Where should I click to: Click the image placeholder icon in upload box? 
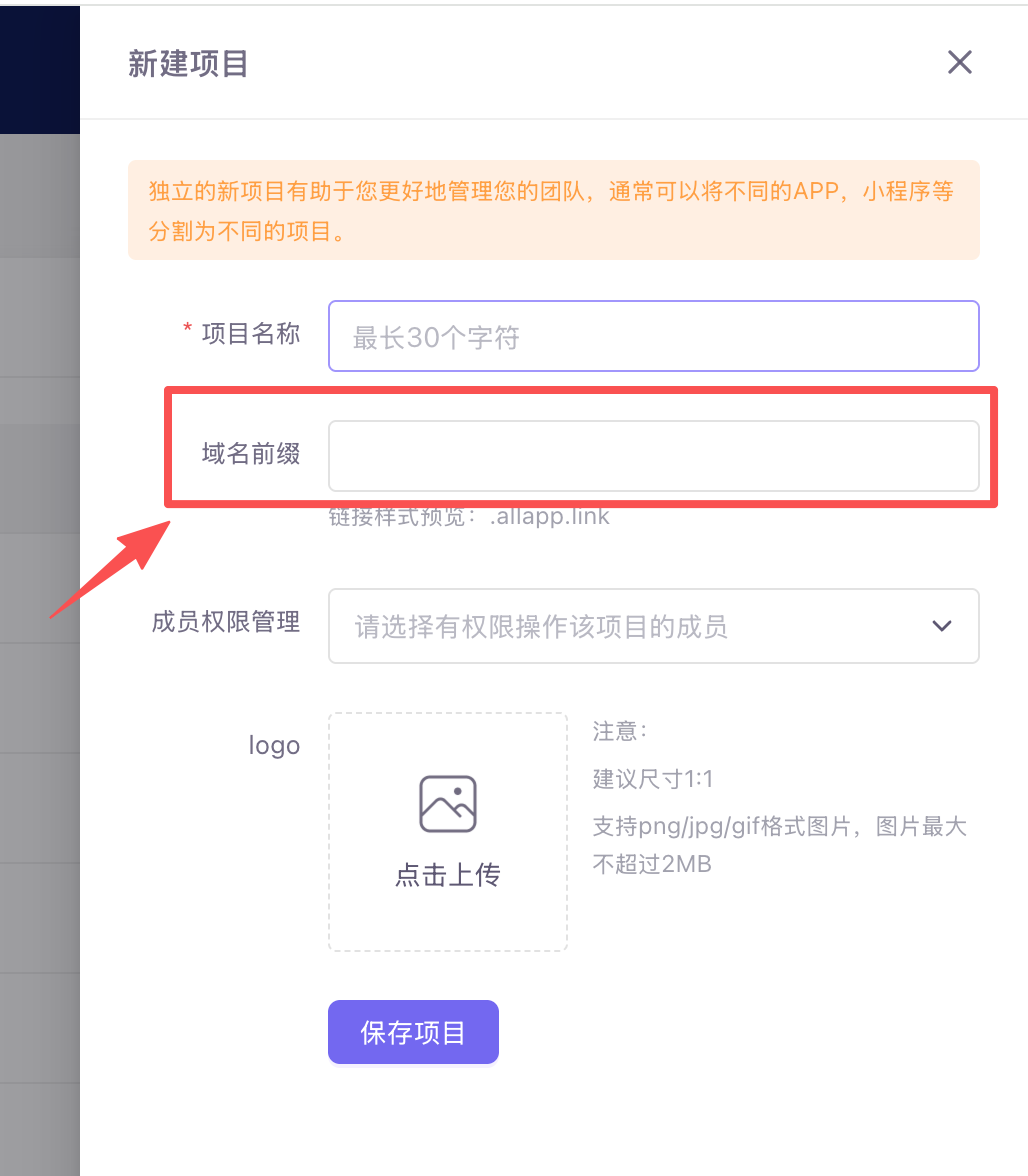click(447, 803)
